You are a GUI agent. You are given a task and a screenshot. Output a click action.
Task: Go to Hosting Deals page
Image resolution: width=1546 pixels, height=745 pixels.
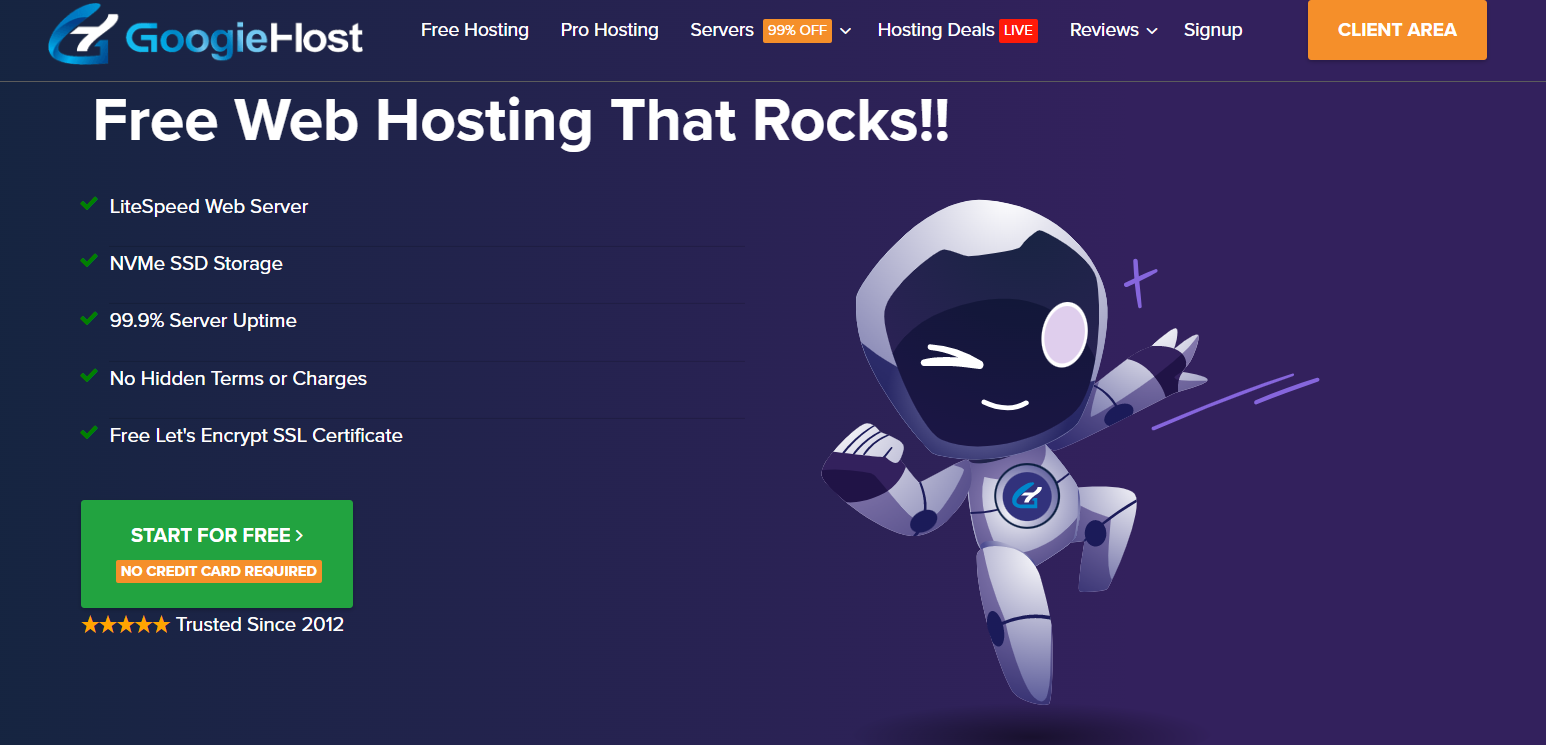[x=936, y=30]
